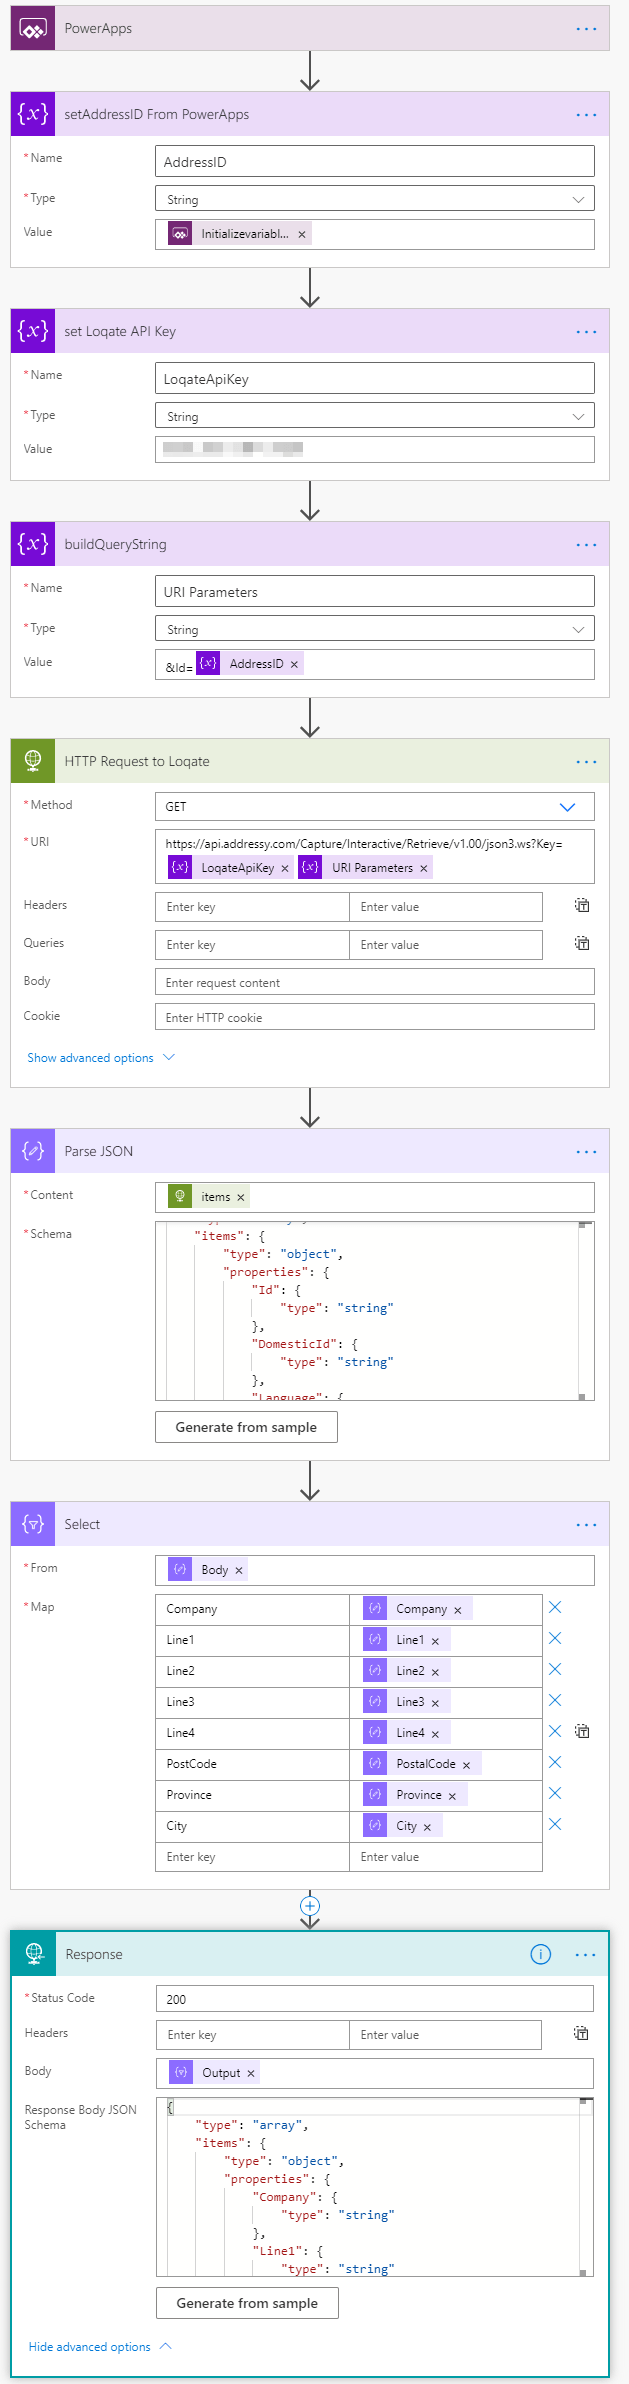Click the globe icon on HTTP Request to Loqate

coord(32,761)
